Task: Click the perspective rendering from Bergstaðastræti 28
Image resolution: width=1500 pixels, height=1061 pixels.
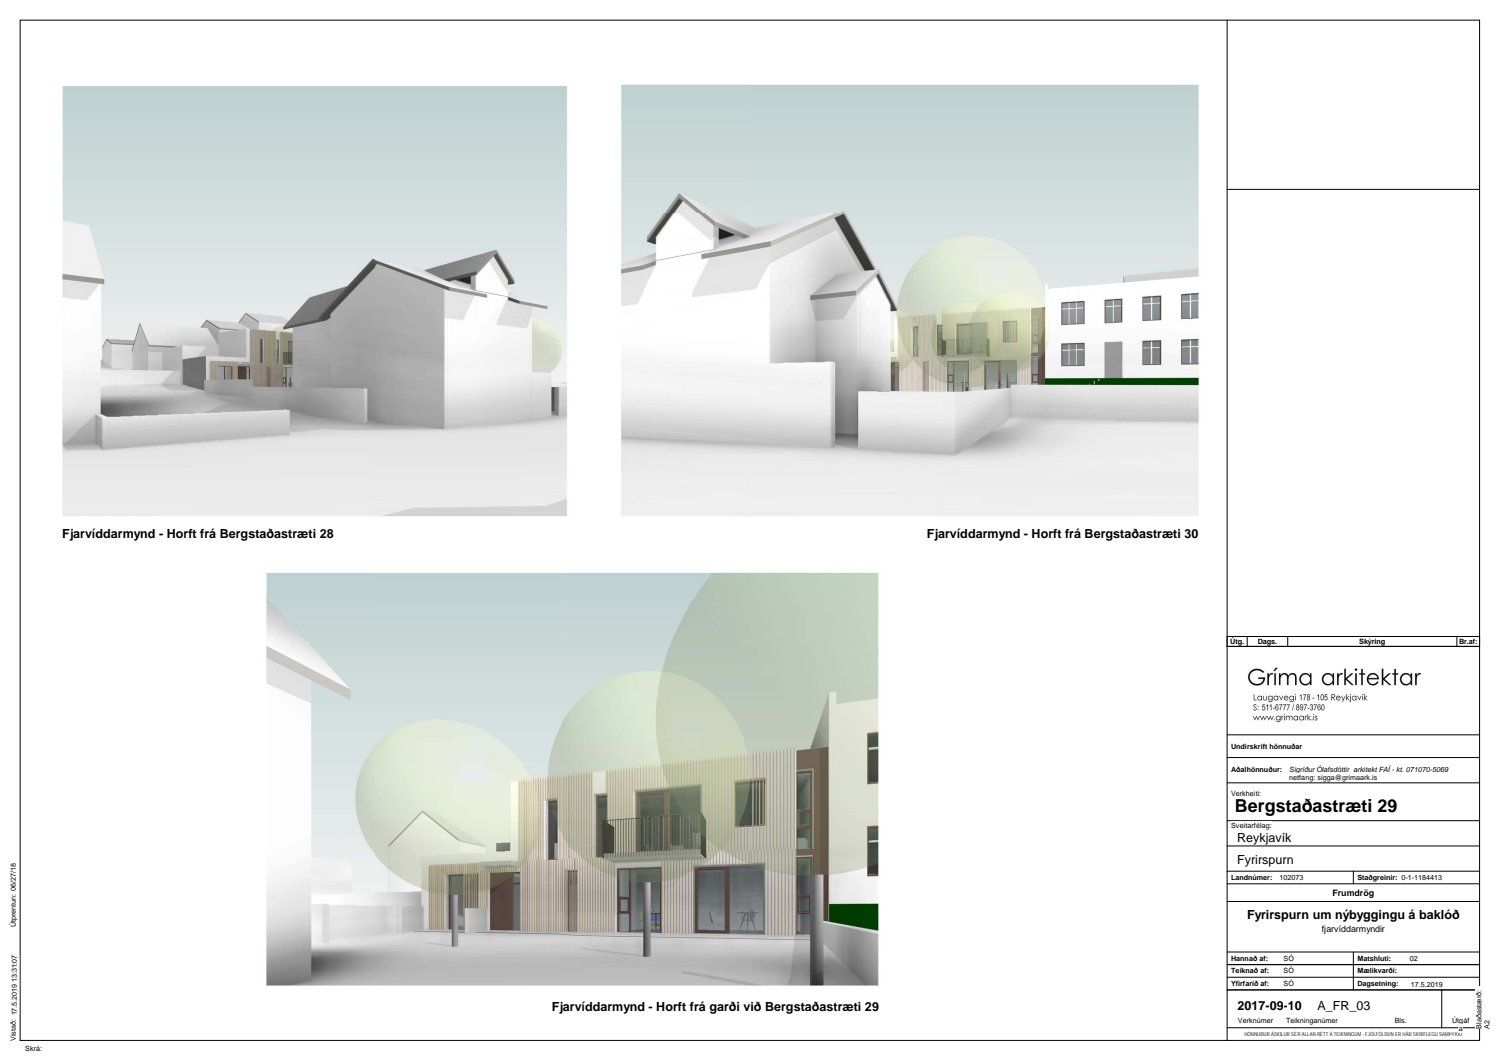Action: [x=314, y=300]
